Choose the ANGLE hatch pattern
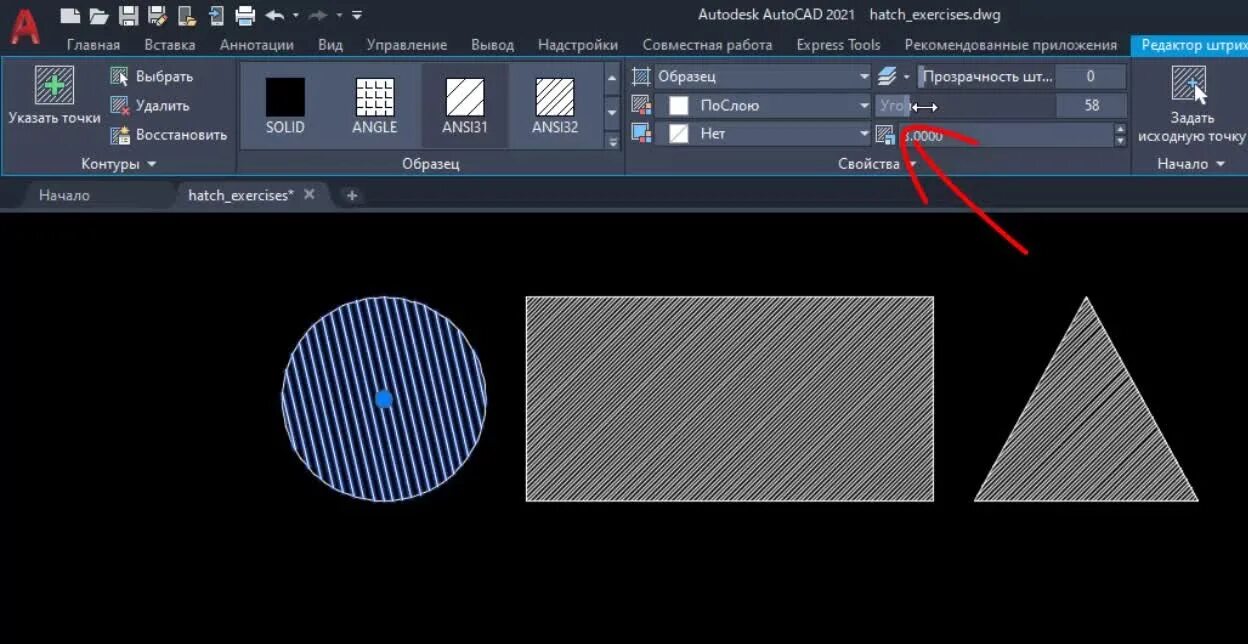 tap(375, 106)
